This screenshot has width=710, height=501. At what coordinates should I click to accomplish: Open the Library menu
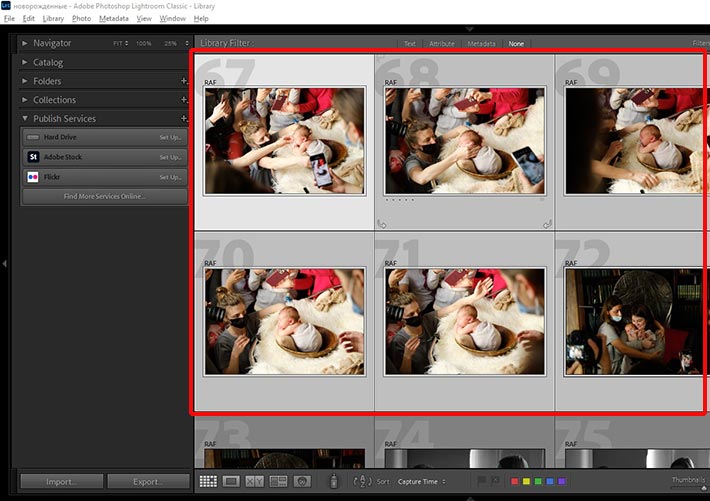click(x=53, y=19)
